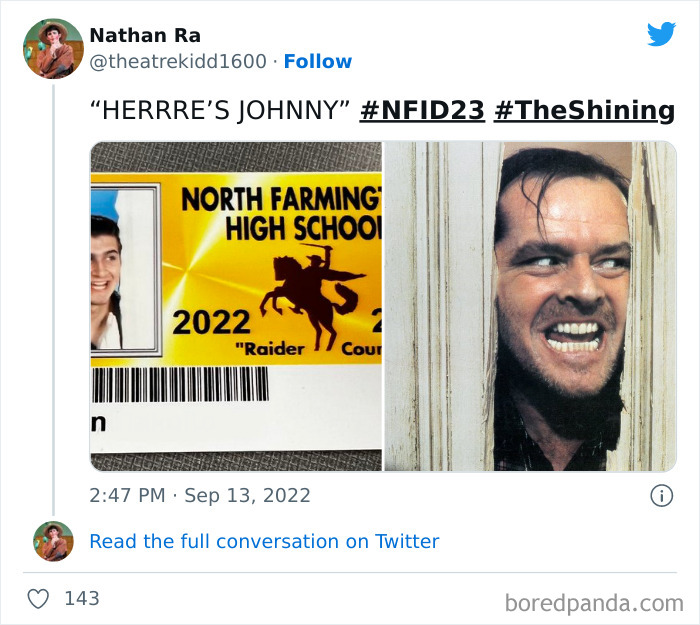
Task: Open the movie still image with the broken door
Action: pos(530,306)
